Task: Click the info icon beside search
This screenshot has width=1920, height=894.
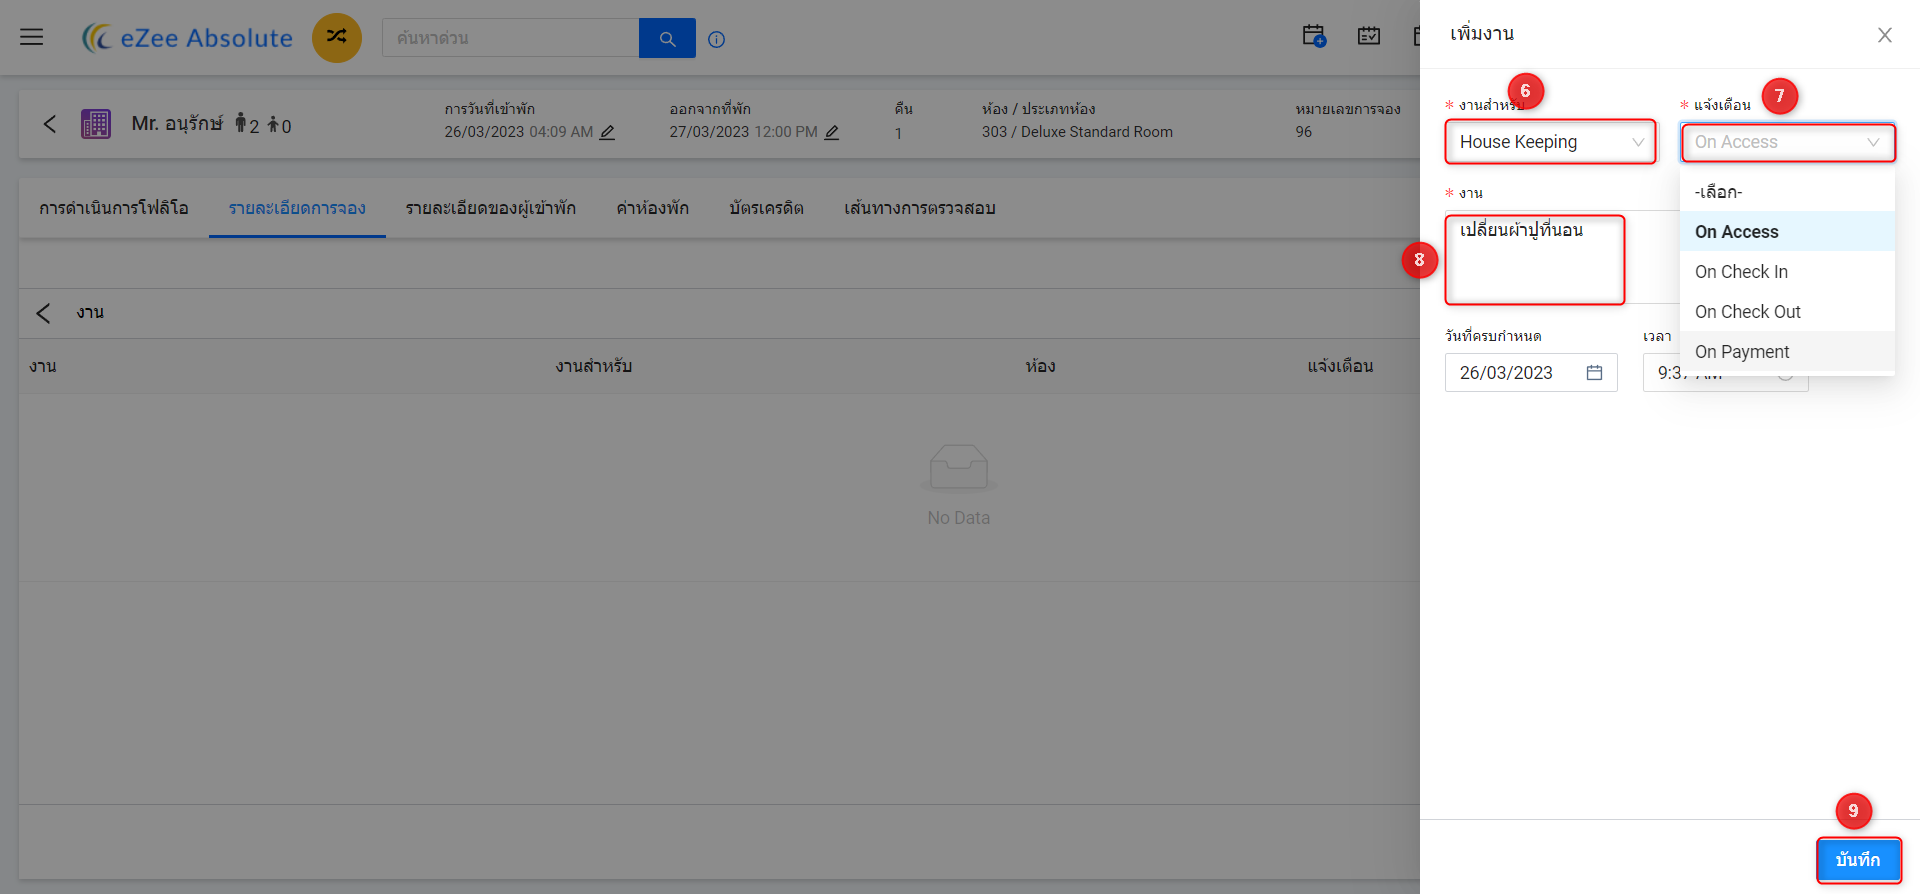Action: tap(716, 39)
